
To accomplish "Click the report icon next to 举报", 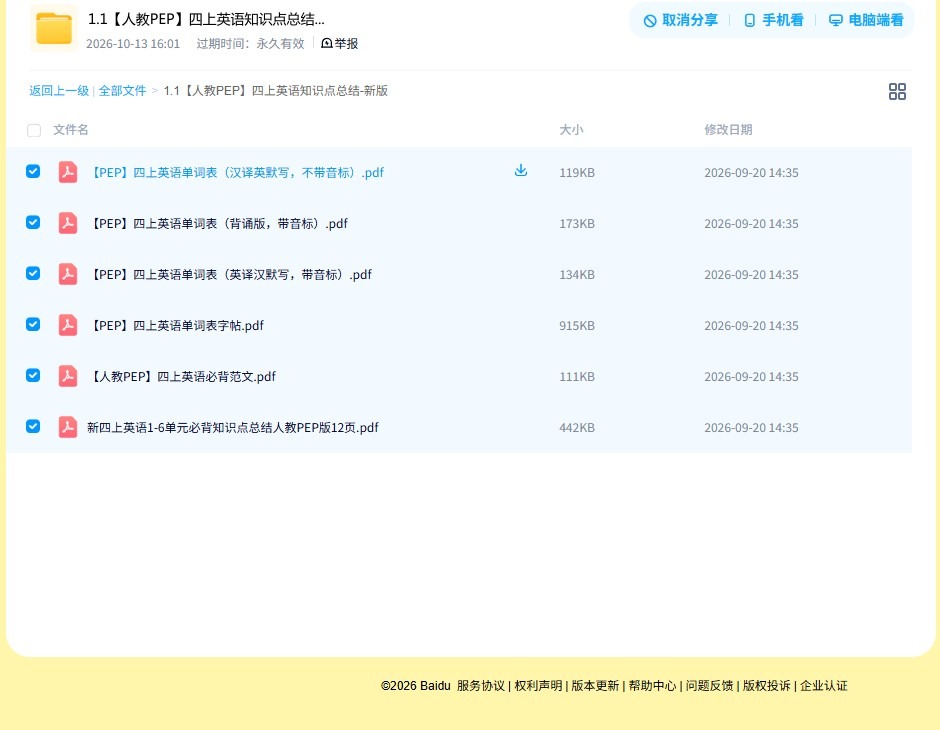I will (327, 43).
